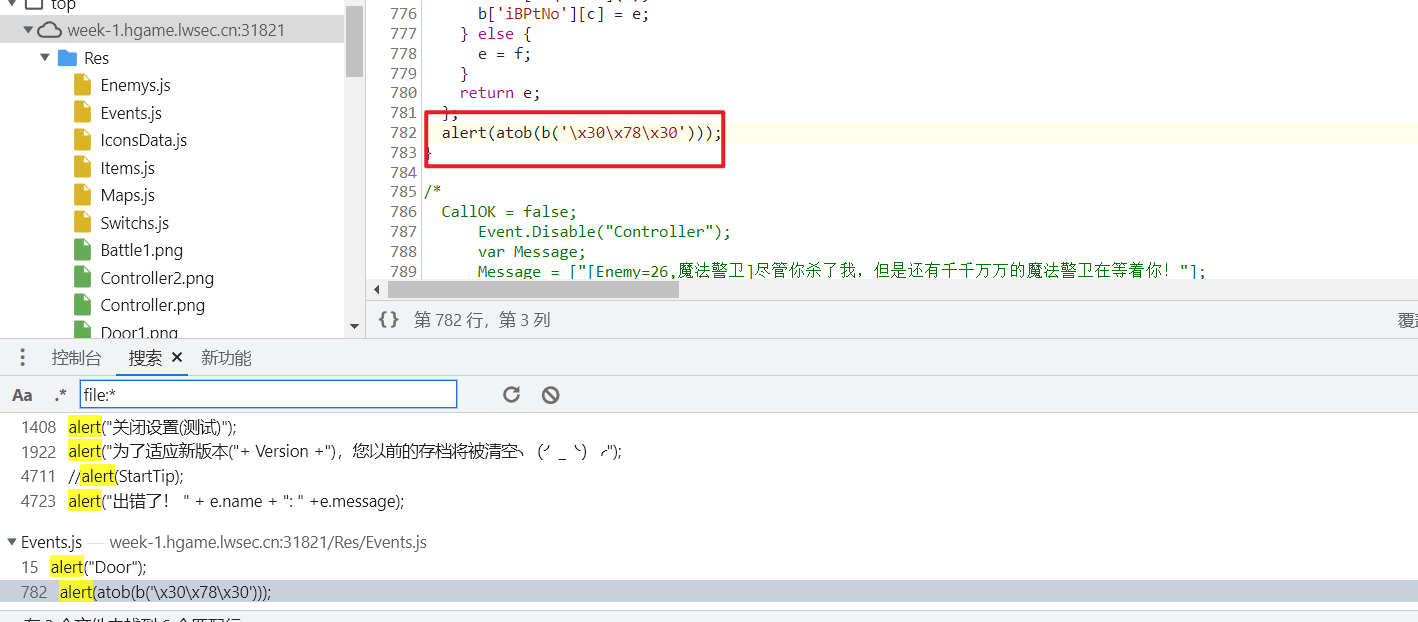Screen dimensions: 1418x622
Task: Switch to the 控制台 tab
Action: 77,358
